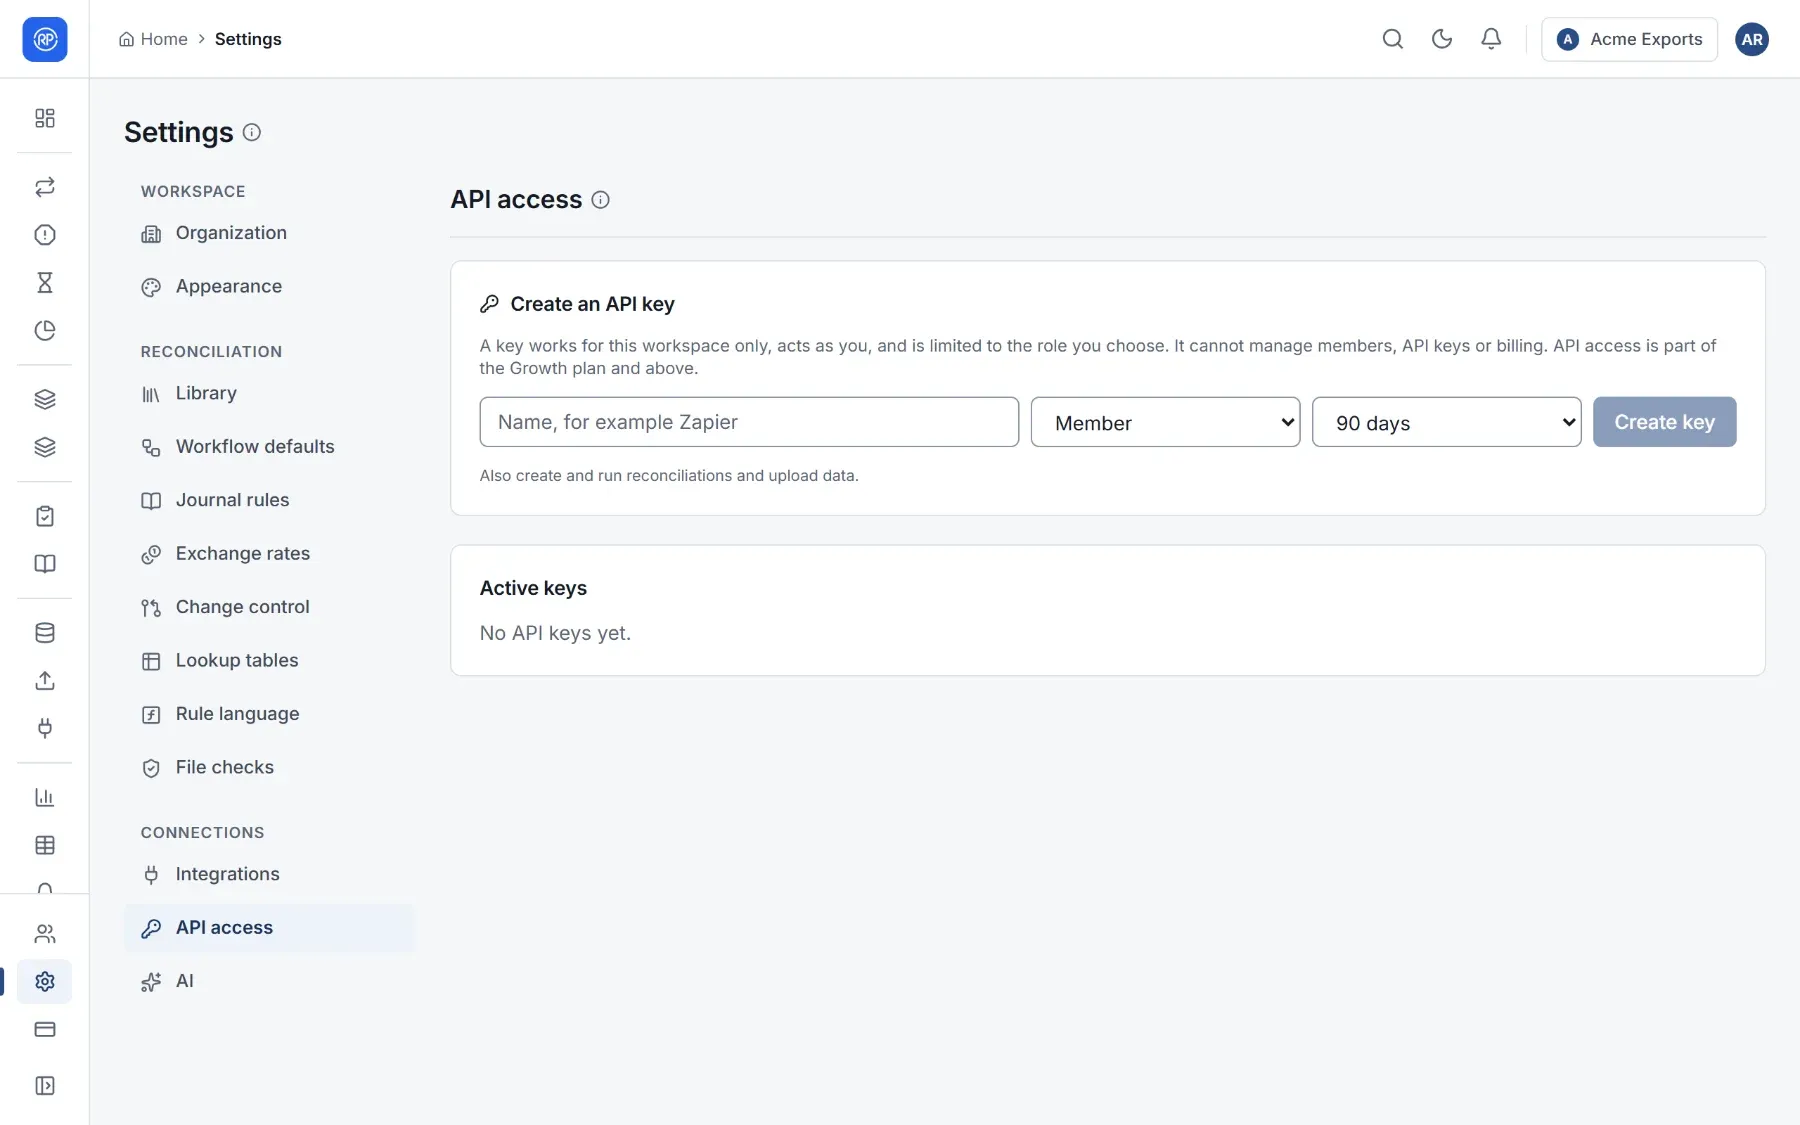Viewport: 1800px width, 1125px height.
Task: Open the Acme Exports workspace switcher
Action: (1630, 39)
